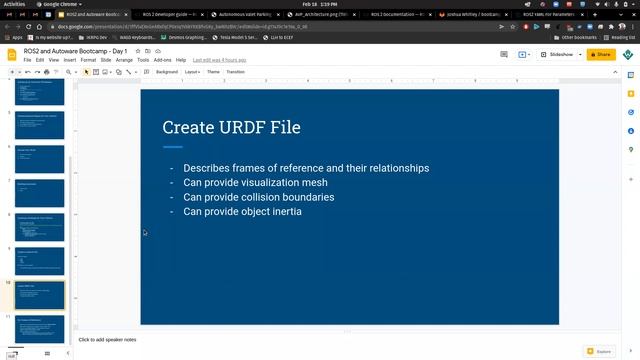640x360 pixels.
Task: Open the Maps side-panel icon
Action: point(631,149)
